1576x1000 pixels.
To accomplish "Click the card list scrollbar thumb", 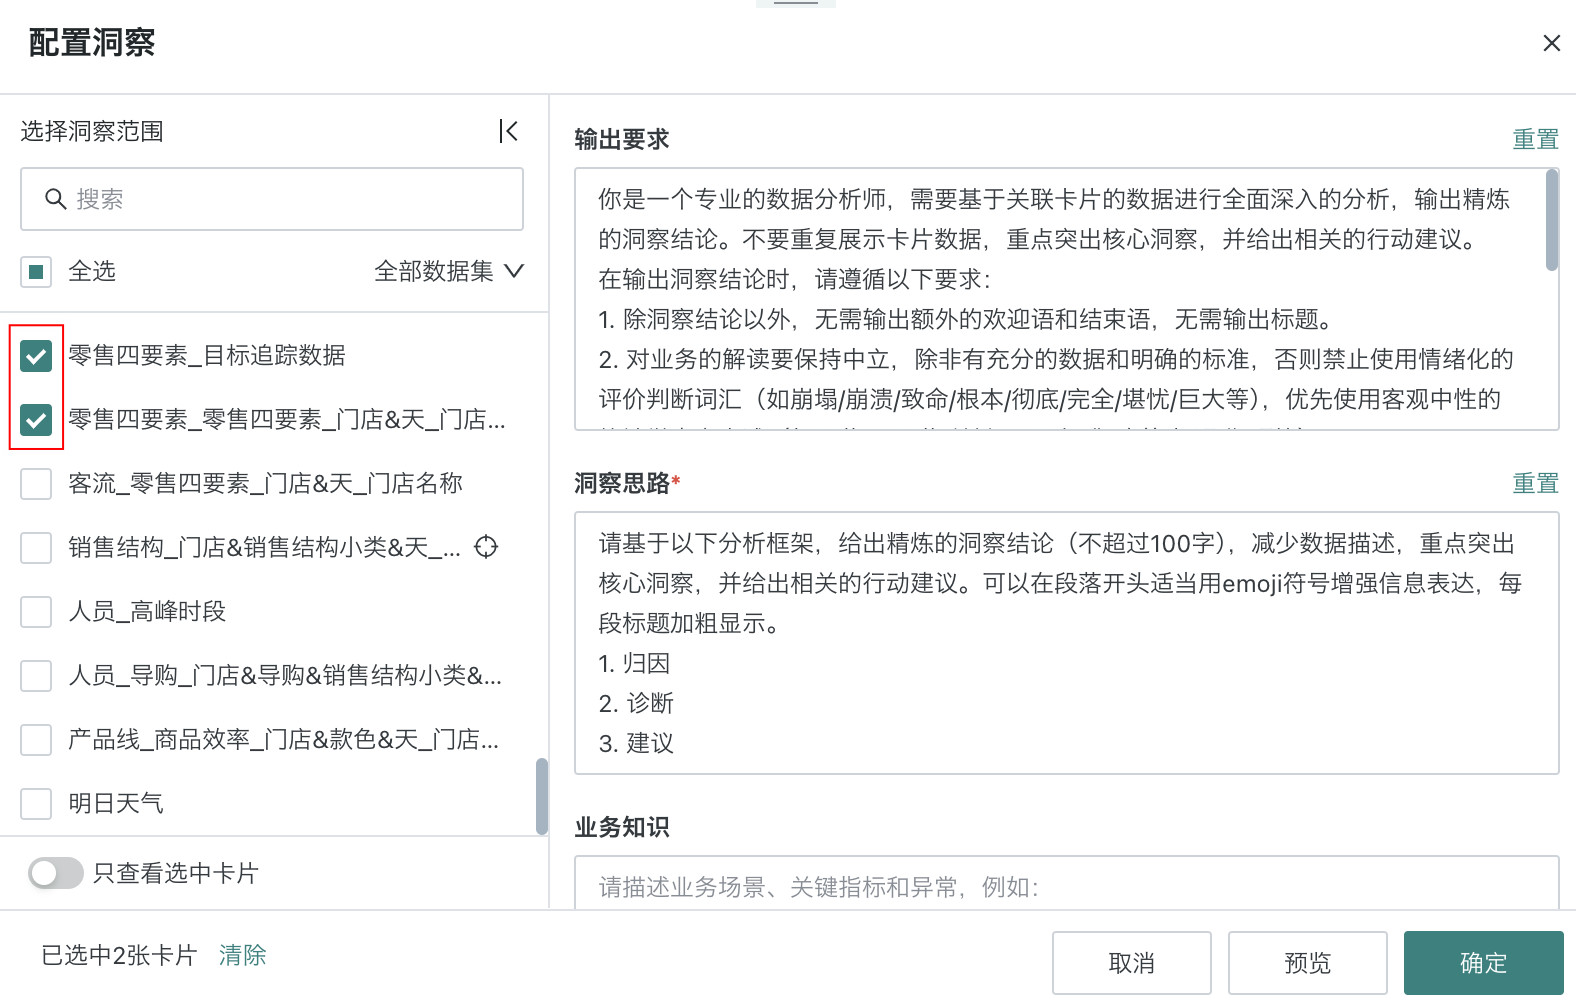I will pos(542,796).
